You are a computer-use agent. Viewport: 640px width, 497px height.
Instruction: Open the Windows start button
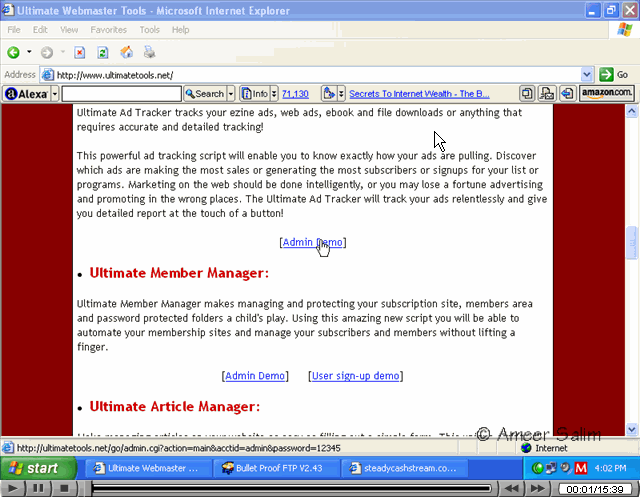coord(38,468)
